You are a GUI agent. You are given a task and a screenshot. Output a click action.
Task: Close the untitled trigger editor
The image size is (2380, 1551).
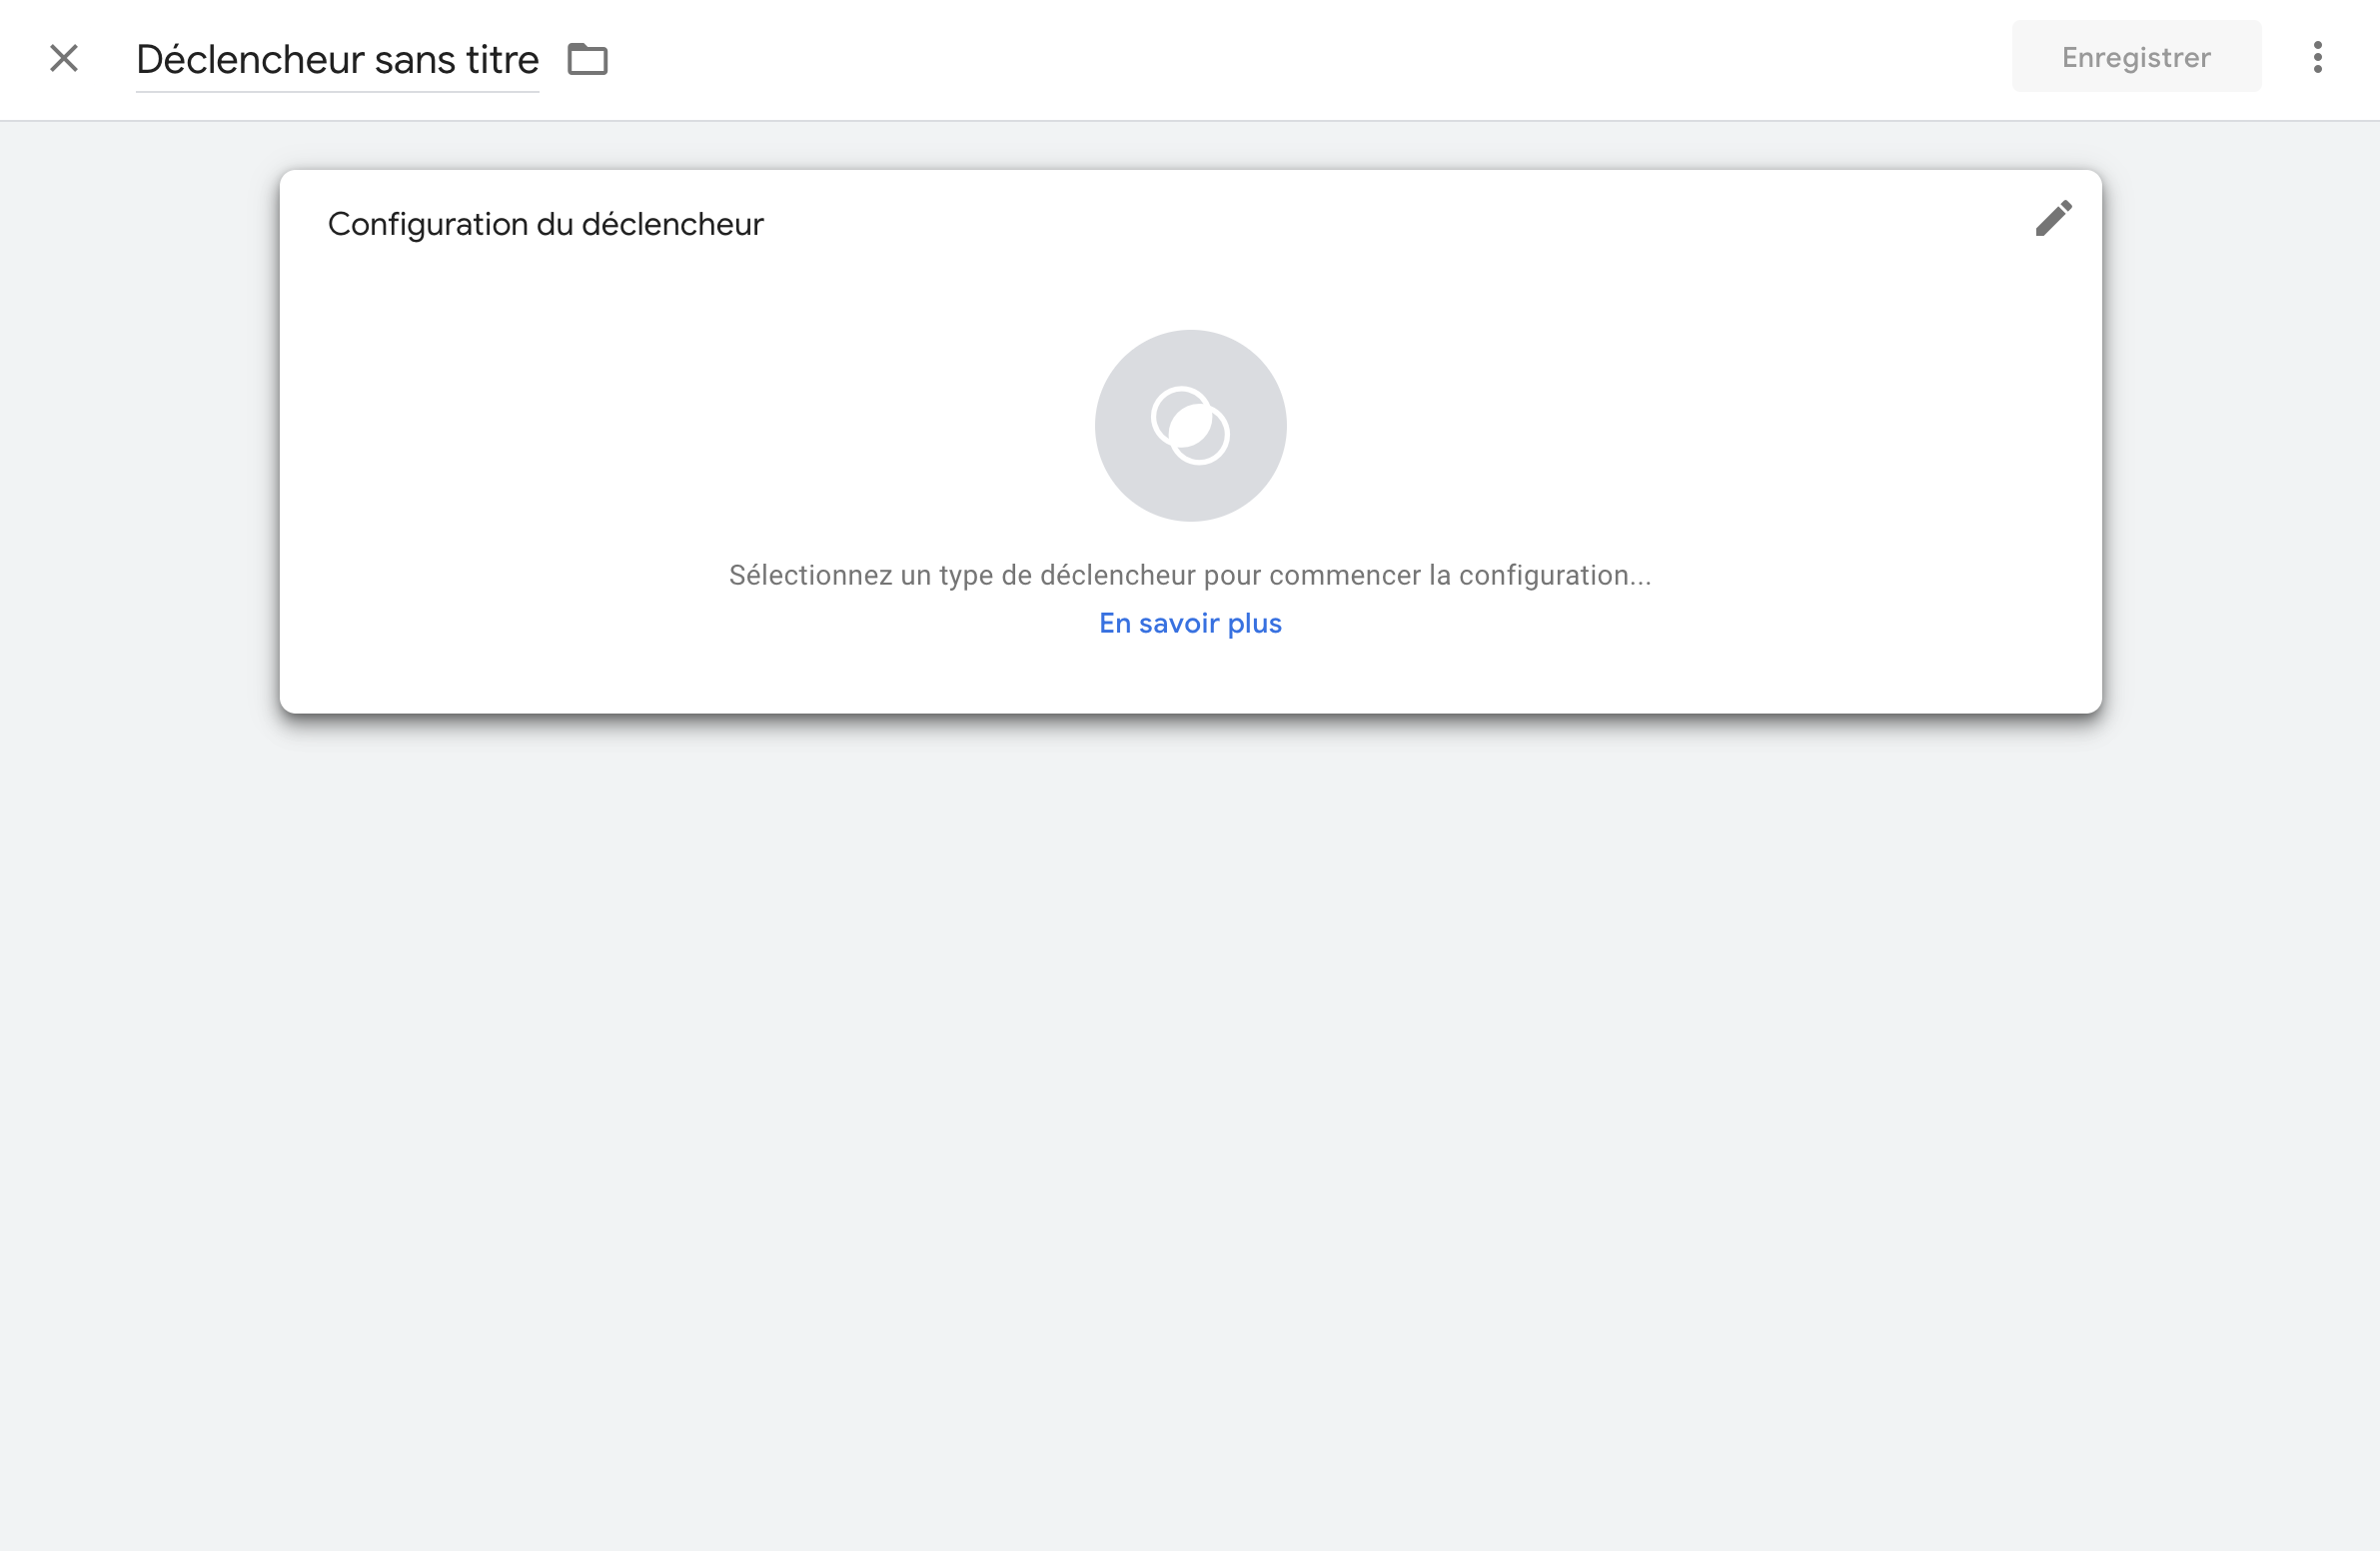(x=64, y=58)
